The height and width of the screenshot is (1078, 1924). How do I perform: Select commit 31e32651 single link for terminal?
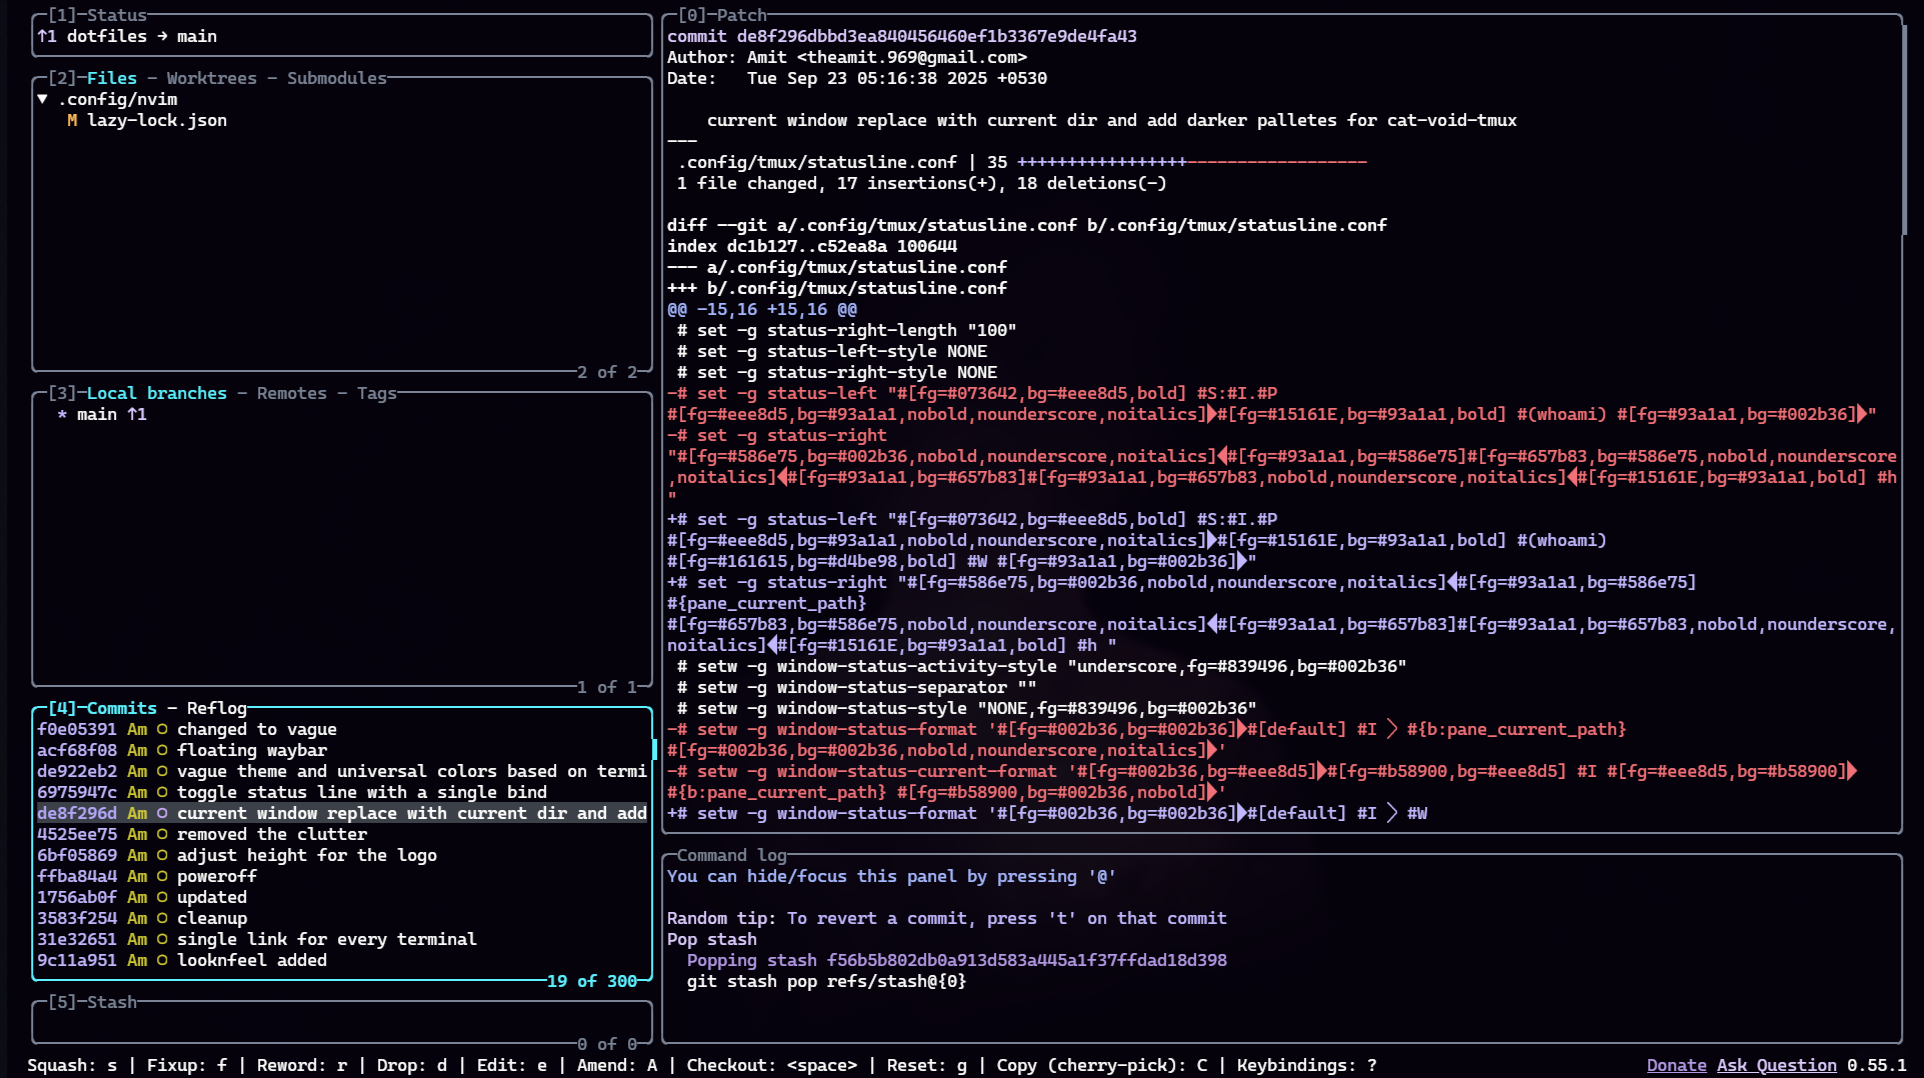(x=343, y=939)
